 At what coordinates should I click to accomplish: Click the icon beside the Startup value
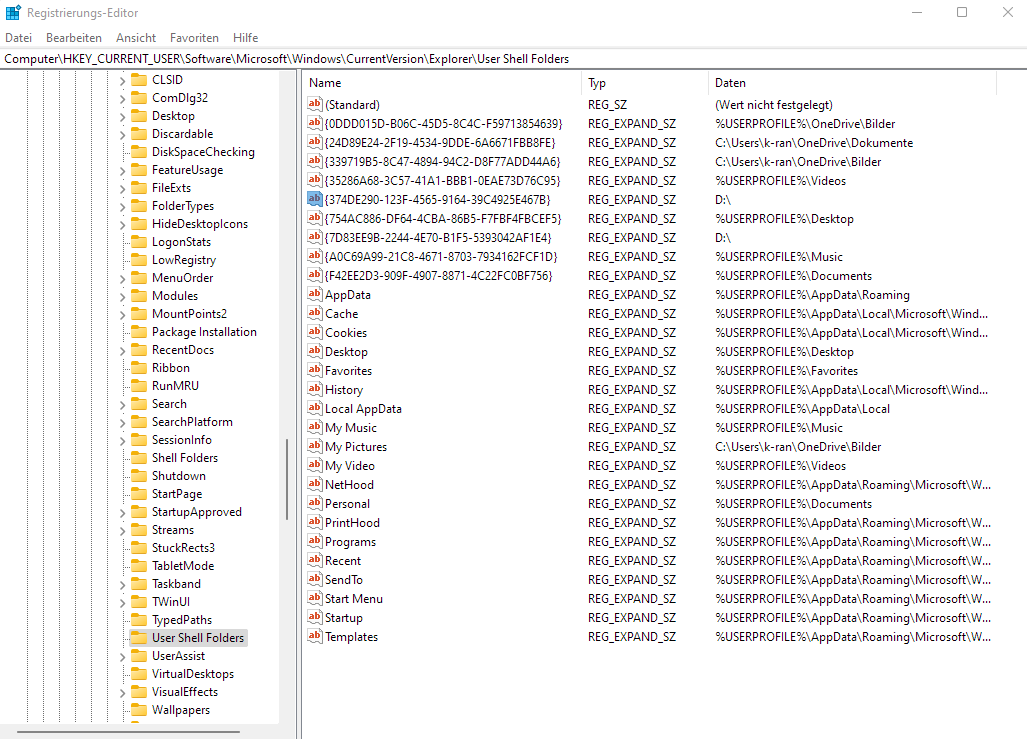[315, 616]
